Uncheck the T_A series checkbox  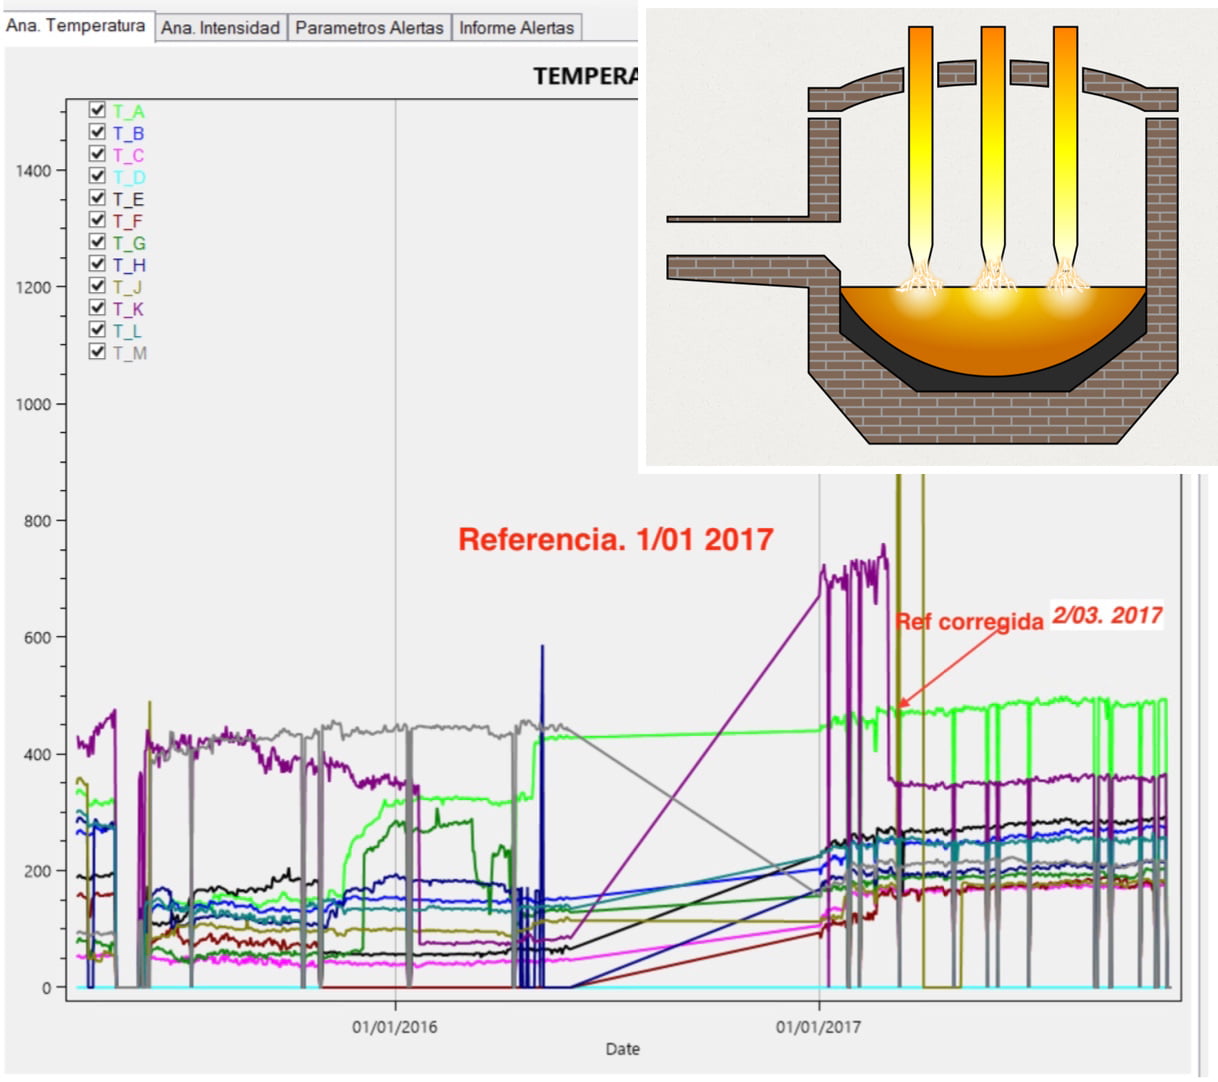97,110
